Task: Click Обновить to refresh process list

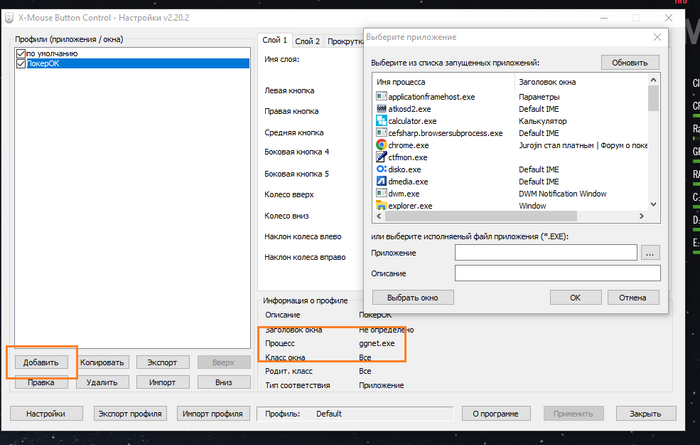Action: click(x=630, y=62)
